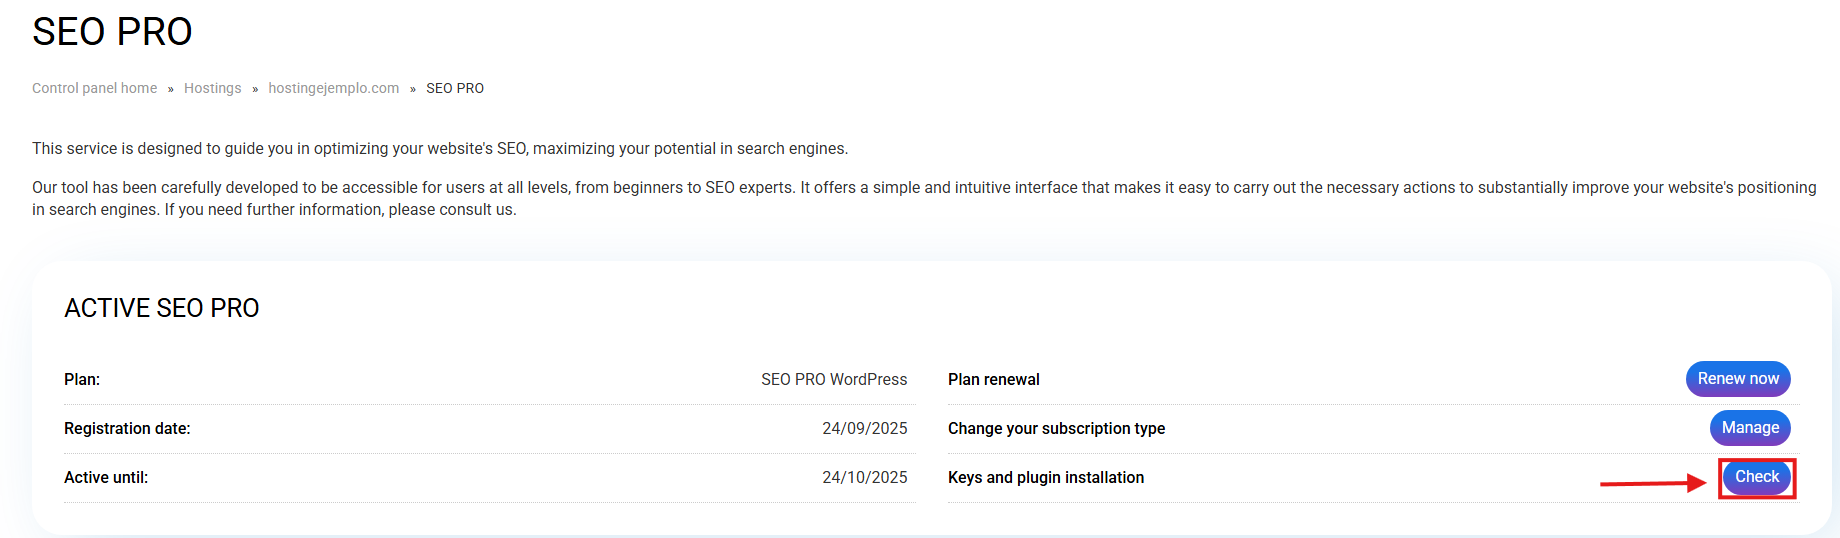Click the paragraph starting with This service is designed
Screen dimensions: 1840x538
440,149
